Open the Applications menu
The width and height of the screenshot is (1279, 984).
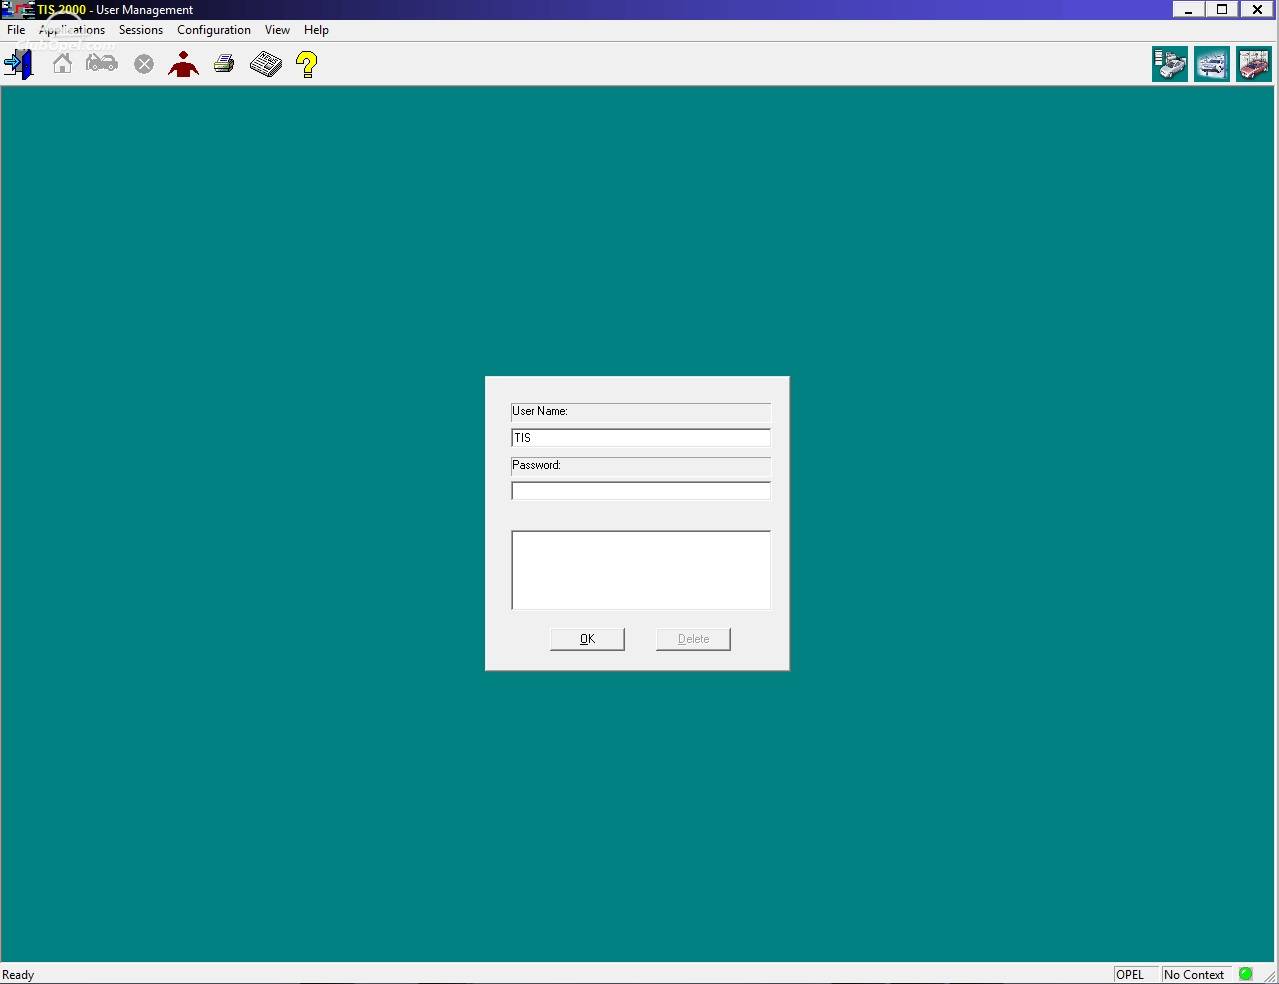click(72, 30)
